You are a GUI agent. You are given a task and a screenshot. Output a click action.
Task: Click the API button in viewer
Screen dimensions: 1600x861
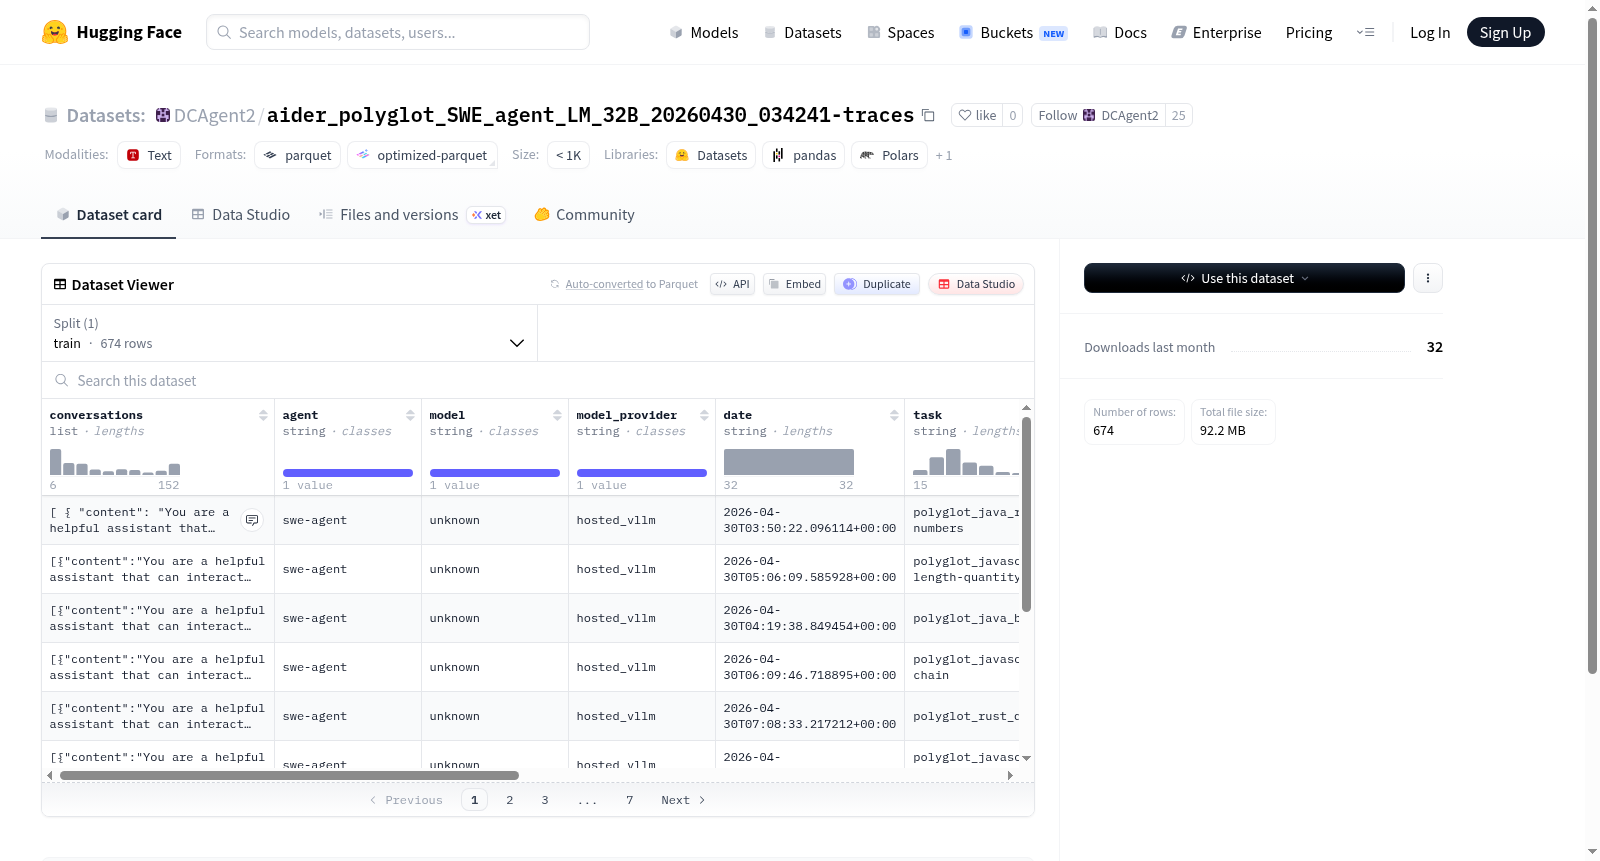click(x=732, y=284)
